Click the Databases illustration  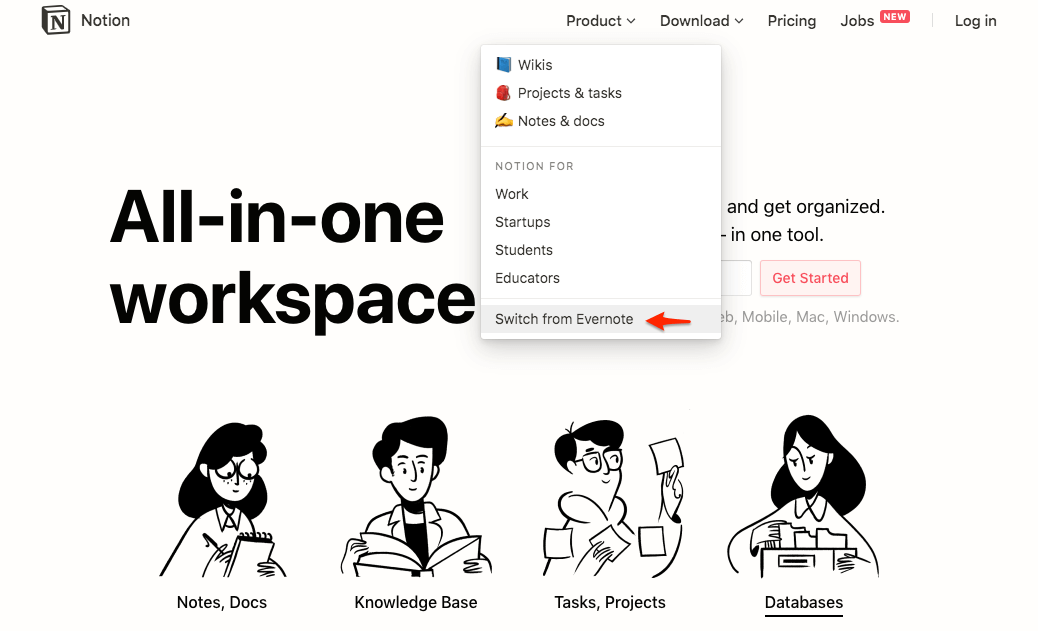(803, 496)
